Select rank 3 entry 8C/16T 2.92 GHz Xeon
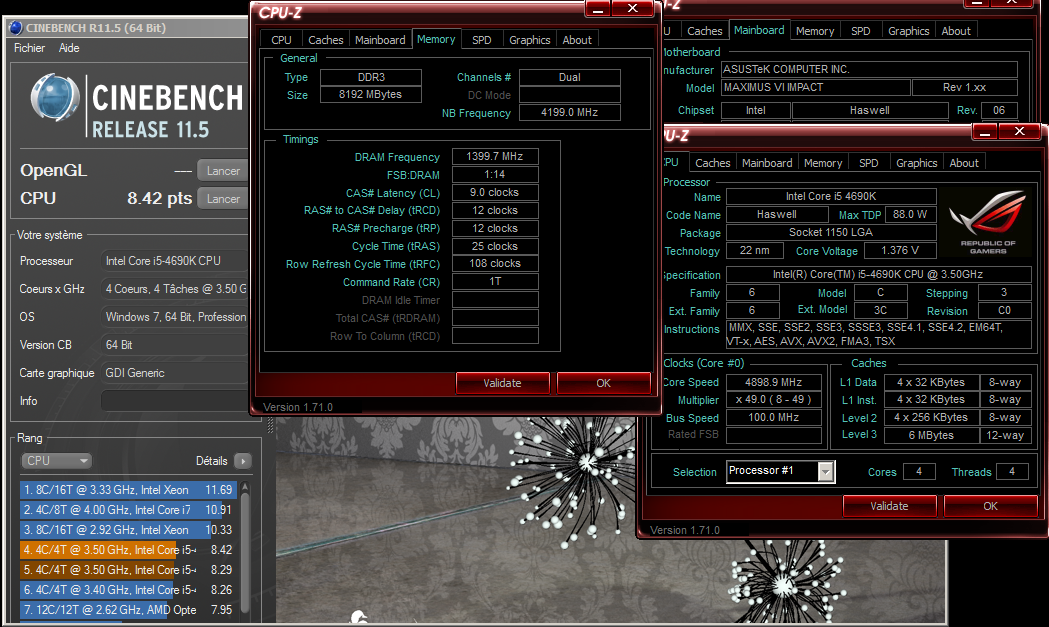 pos(128,530)
